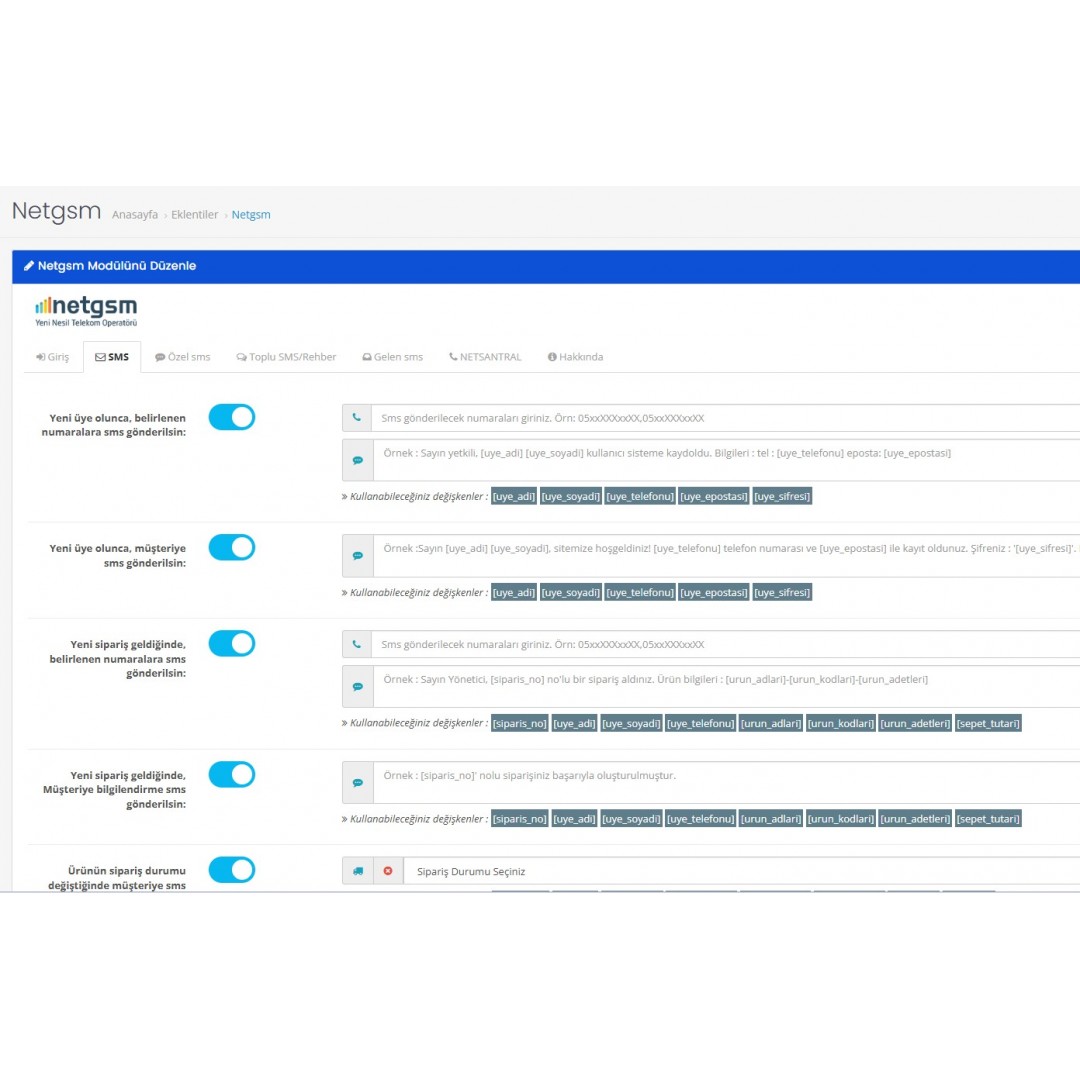Insert the [uye_telefonu] variable tag

(x=640, y=495)
